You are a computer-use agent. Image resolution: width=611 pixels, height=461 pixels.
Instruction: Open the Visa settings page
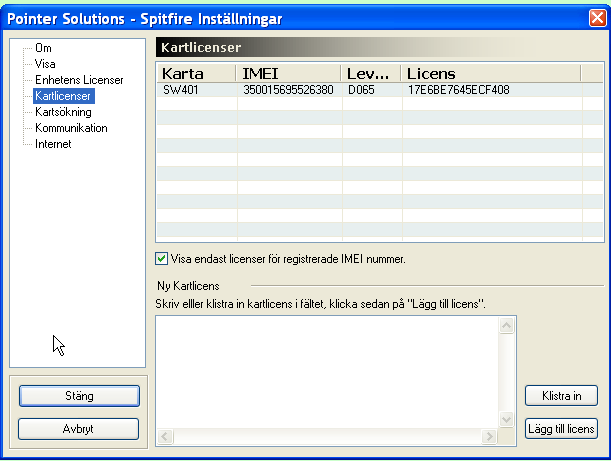coord(45,64)
